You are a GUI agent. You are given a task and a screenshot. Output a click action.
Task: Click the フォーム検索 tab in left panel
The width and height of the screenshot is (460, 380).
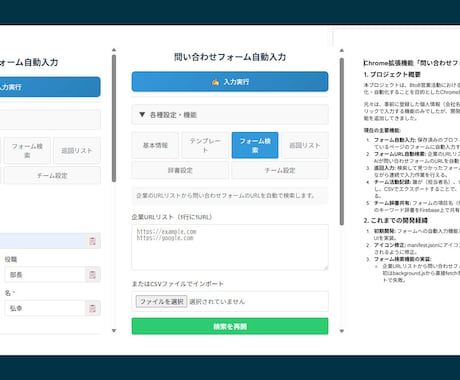tap(27, 150)
